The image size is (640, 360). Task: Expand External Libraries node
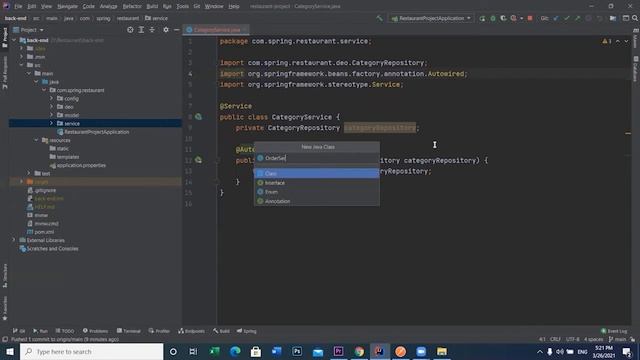(14, 240)
